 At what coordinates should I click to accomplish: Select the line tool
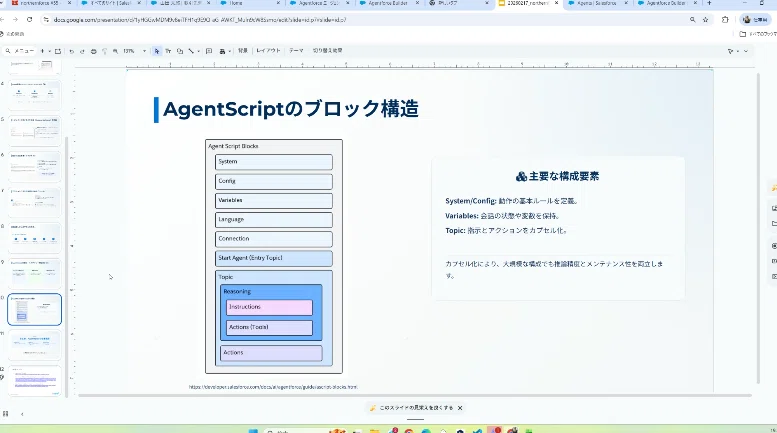click(x=191, y=51)
